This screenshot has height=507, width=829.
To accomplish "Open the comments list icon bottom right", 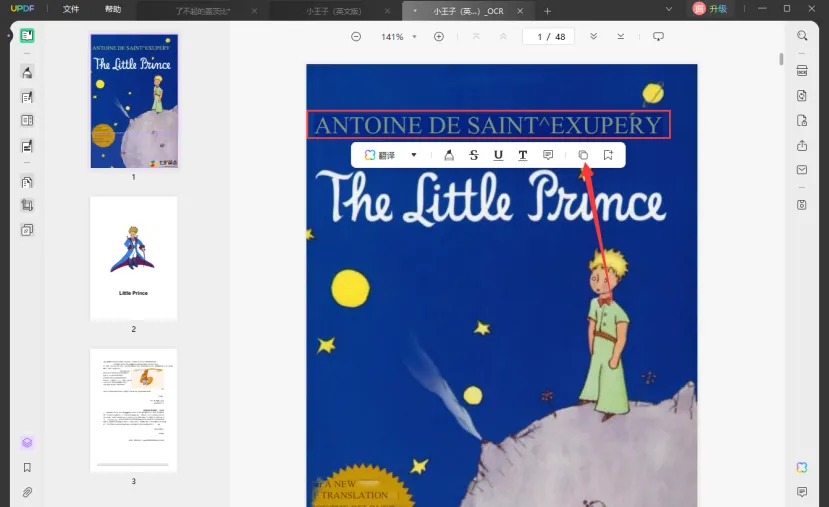I will pyautogui.click(x=802, y=492).
